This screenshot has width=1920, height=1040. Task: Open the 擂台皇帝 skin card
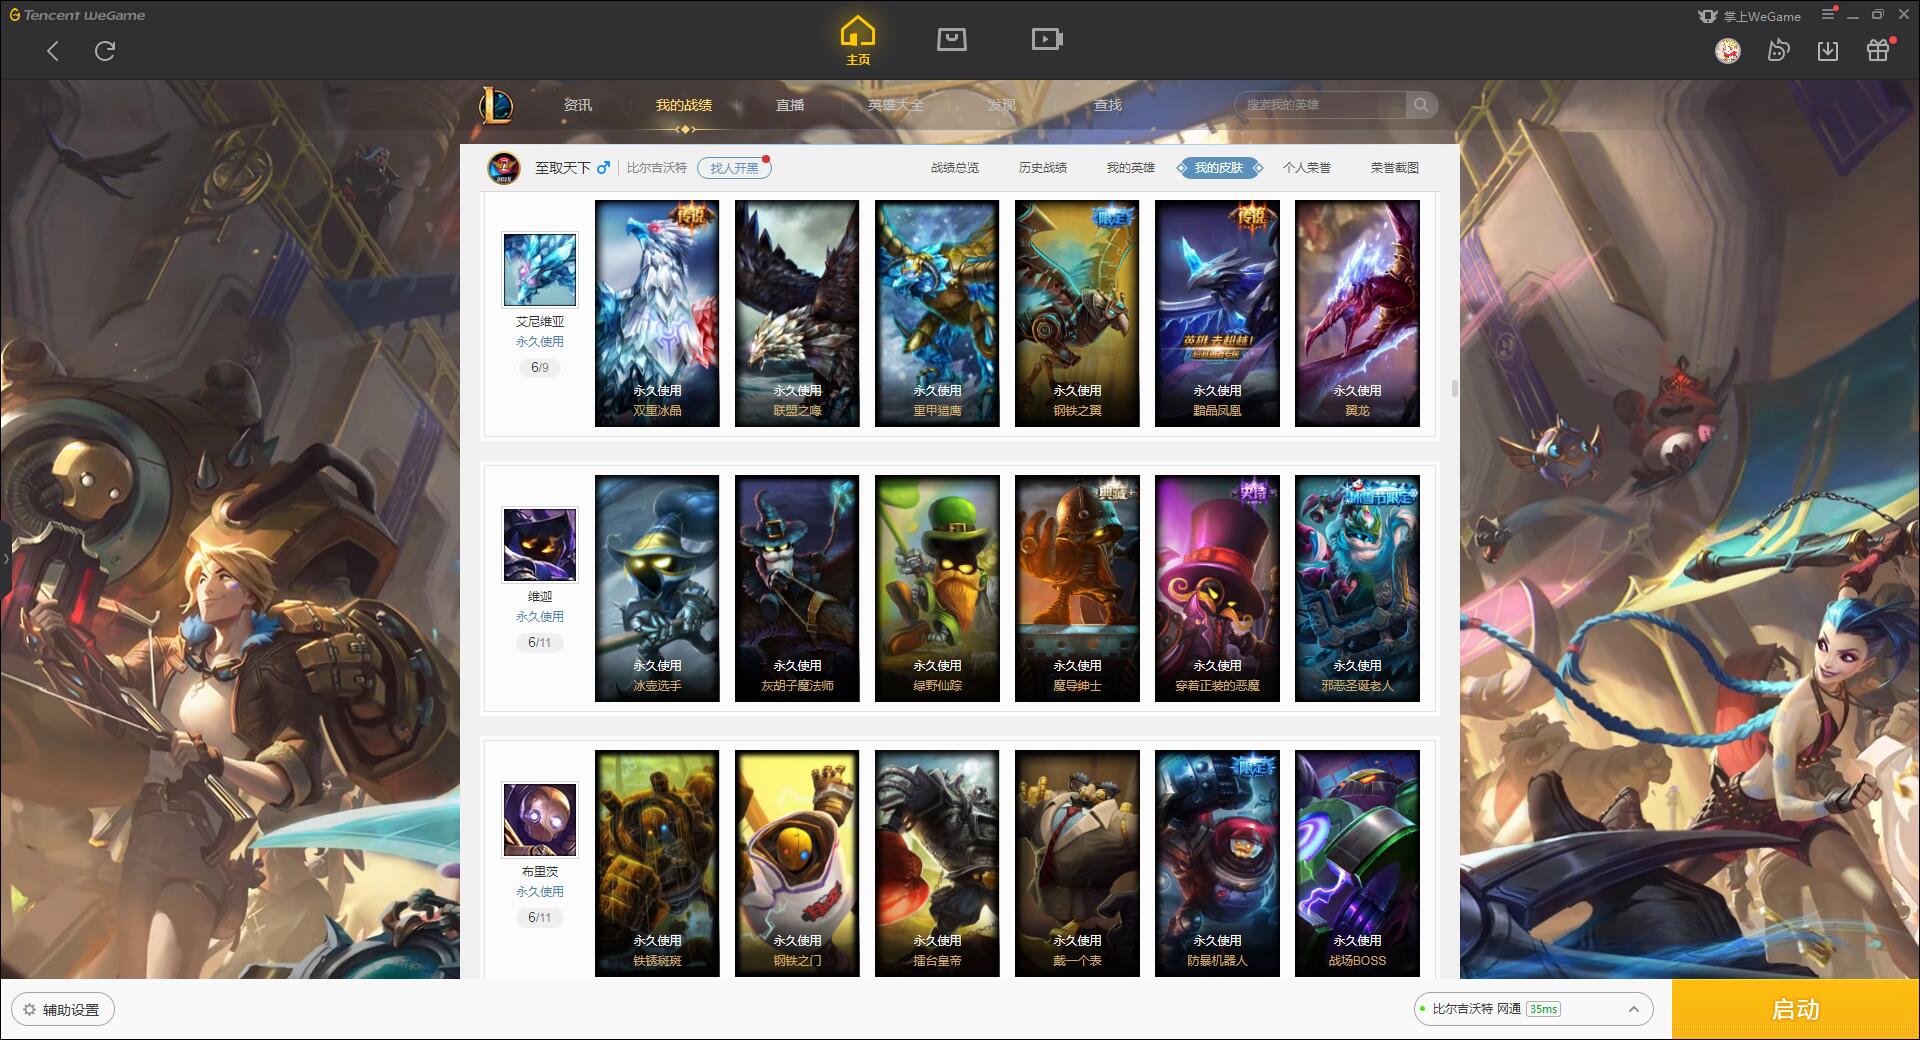tap(937, 863)
